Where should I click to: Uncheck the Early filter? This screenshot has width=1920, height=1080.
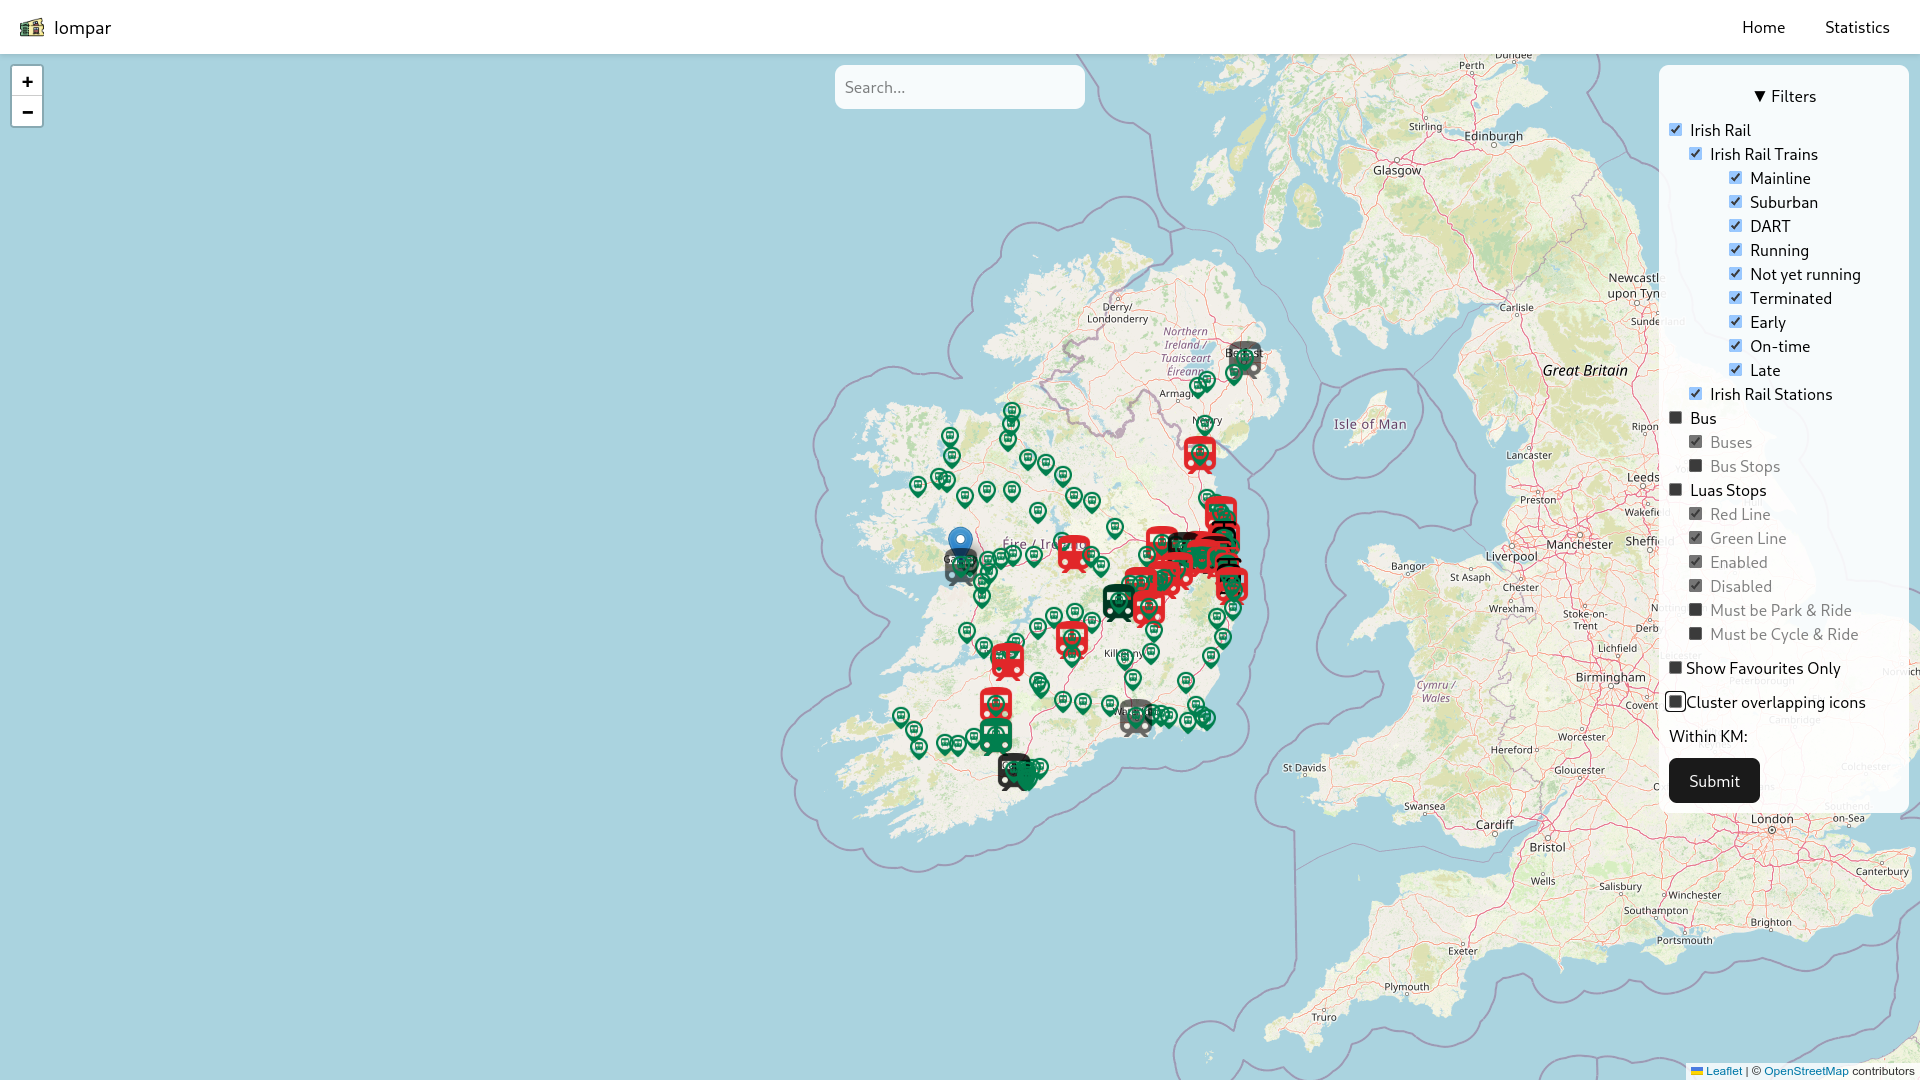pyautogui.click(x=1736, y=321)
